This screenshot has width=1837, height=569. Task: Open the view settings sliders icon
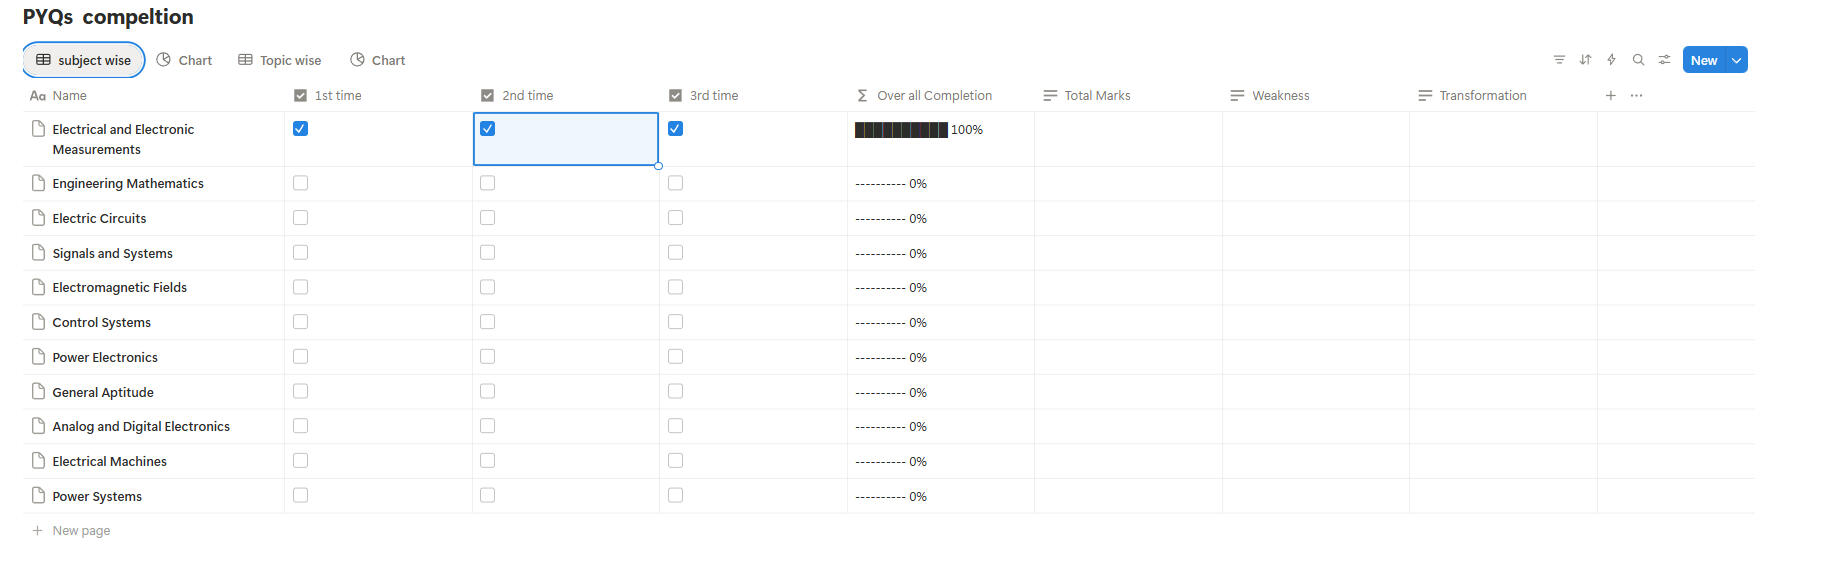(1664, 60)
